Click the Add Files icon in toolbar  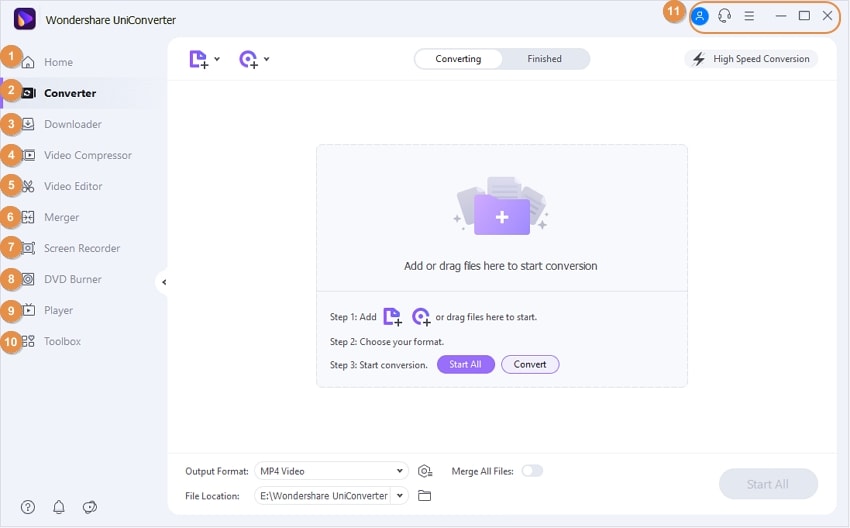pos(198,59)
